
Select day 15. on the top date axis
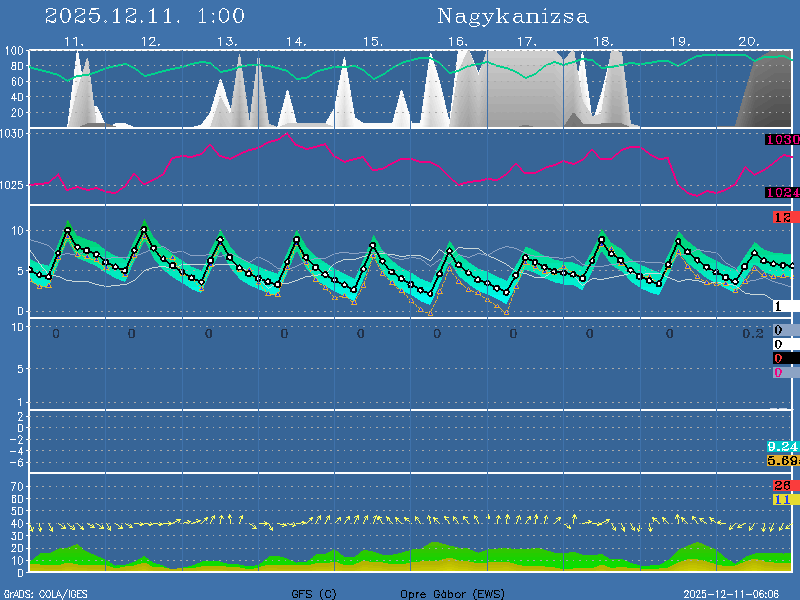pos(372,42)
